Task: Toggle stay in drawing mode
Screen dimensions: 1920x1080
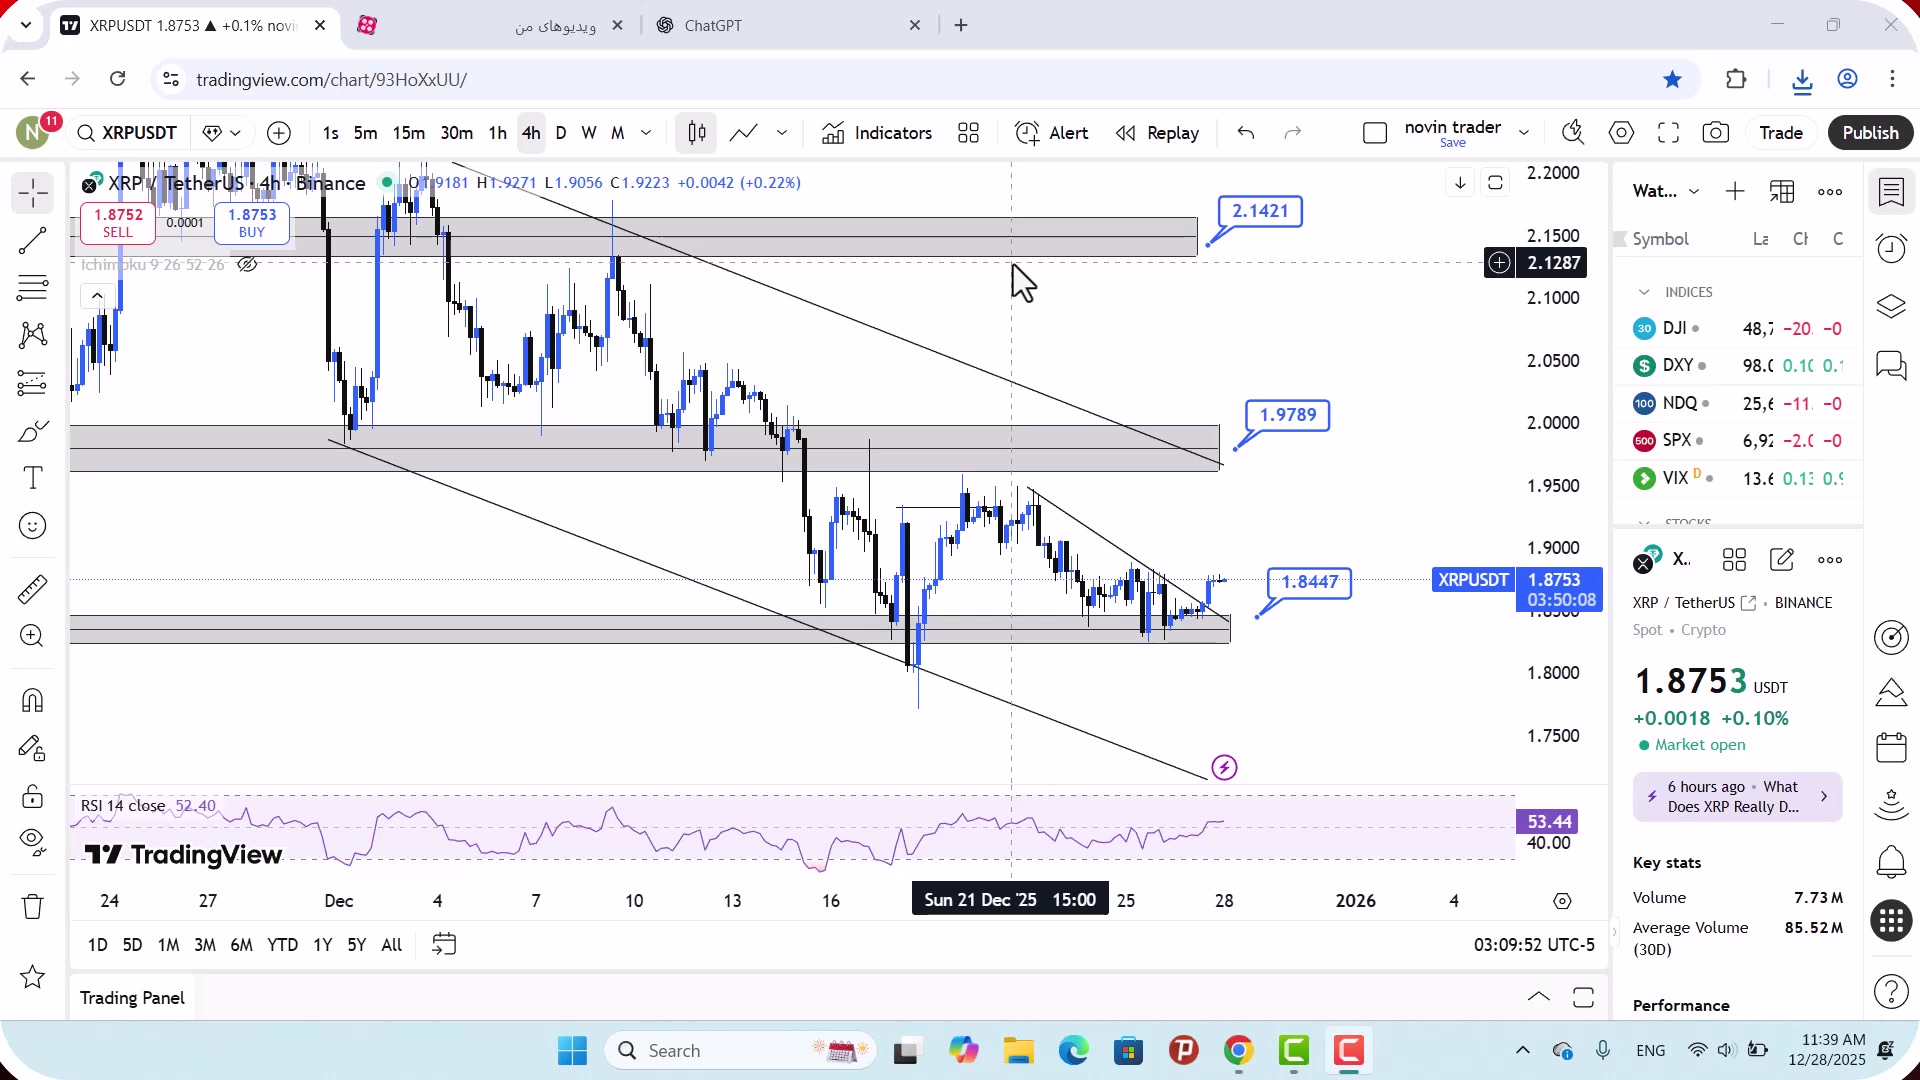Action: tap(33, 748)
